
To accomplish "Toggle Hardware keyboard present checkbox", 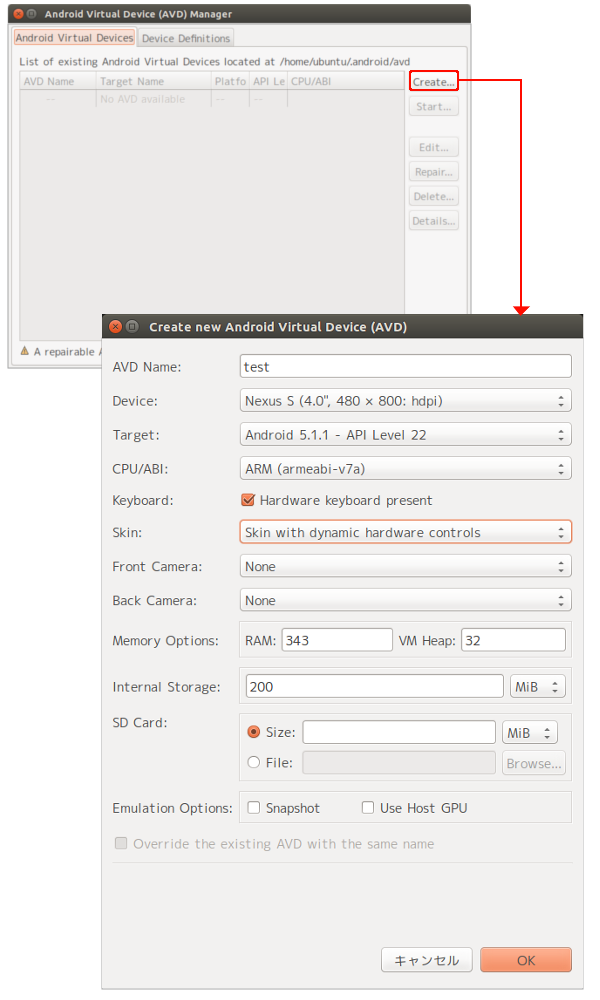I will click(248, 500).
